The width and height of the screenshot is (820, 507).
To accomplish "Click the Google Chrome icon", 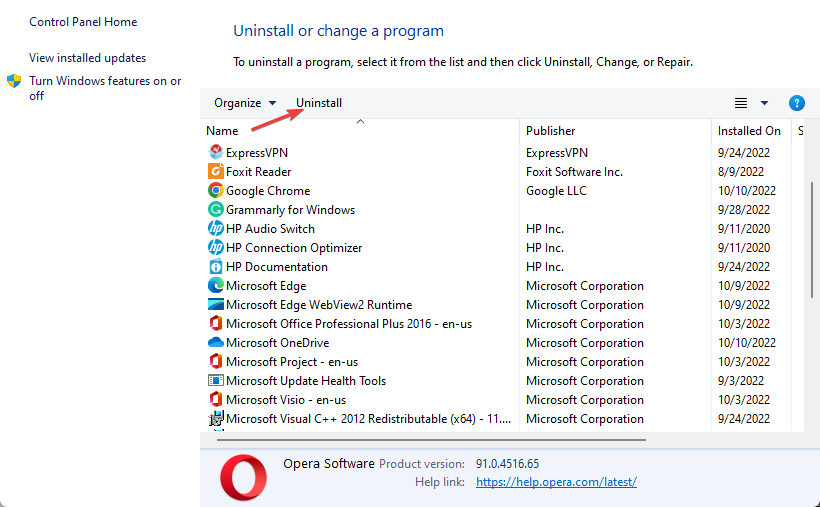I will coord(215,191).
